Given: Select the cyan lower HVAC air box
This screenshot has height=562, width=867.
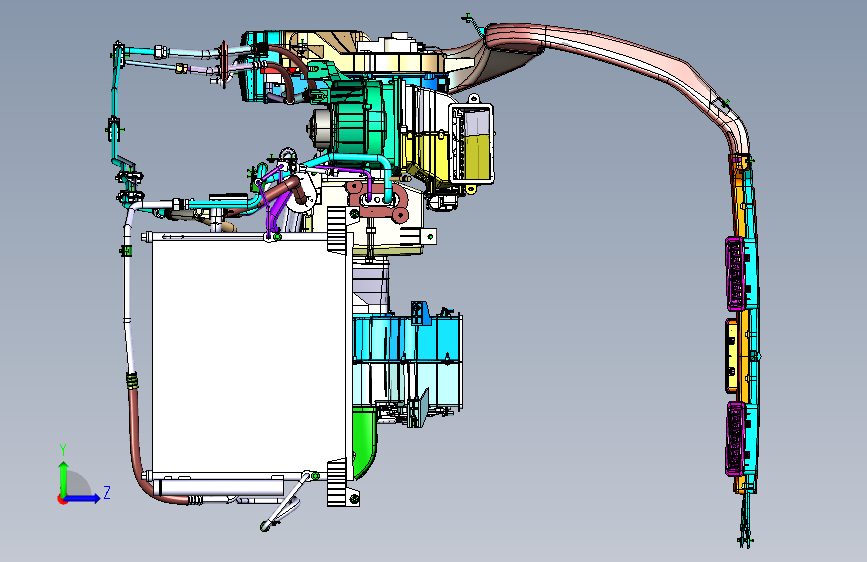Looking at the screenshot, I should 406,360.
